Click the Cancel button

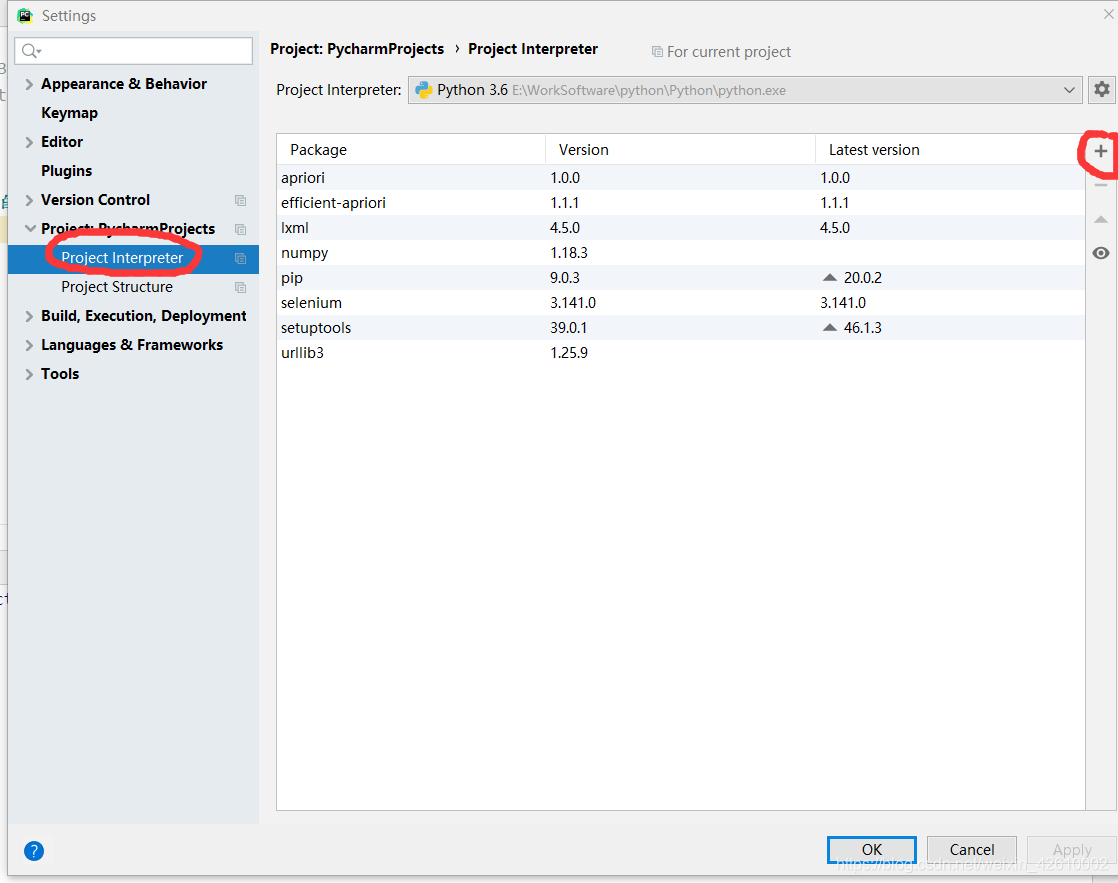click(x=972, y=849)
